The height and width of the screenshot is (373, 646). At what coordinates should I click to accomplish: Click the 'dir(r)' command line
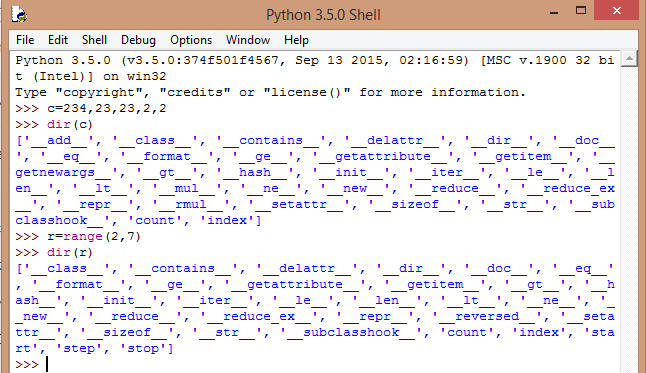pos(70,252)
